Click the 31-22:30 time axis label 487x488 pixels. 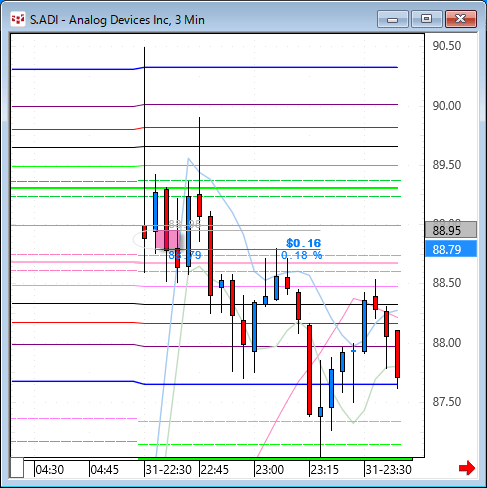point(169,470)
